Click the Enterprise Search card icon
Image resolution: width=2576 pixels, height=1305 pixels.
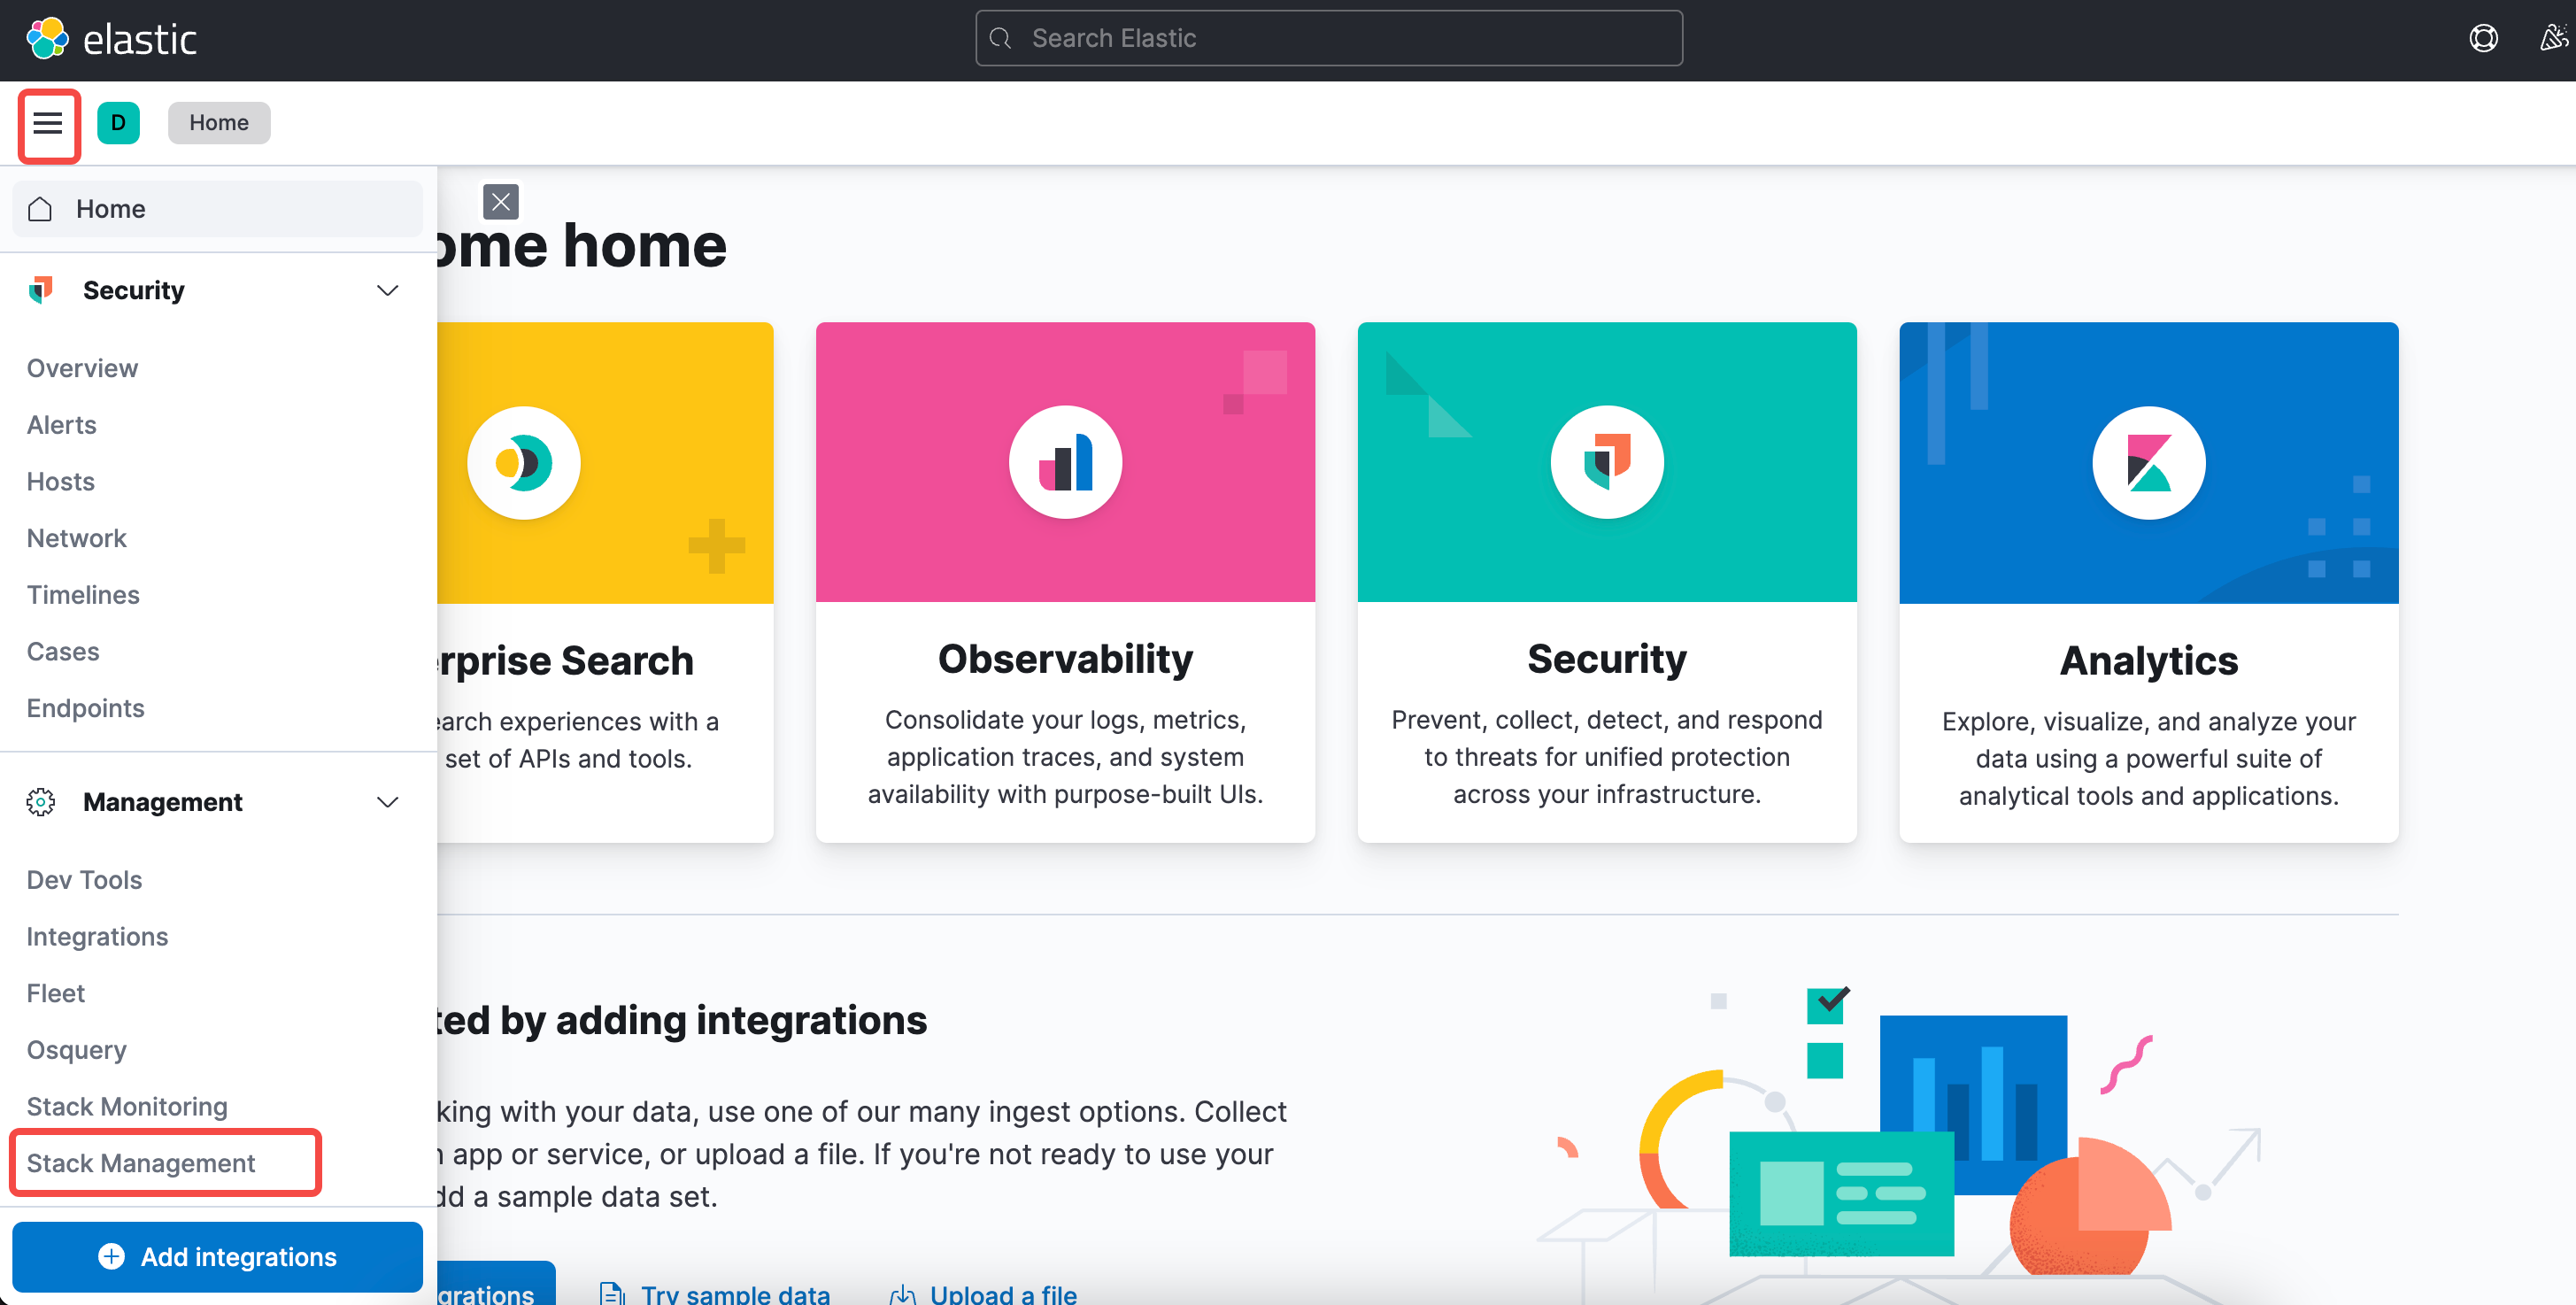coord(524,462)
